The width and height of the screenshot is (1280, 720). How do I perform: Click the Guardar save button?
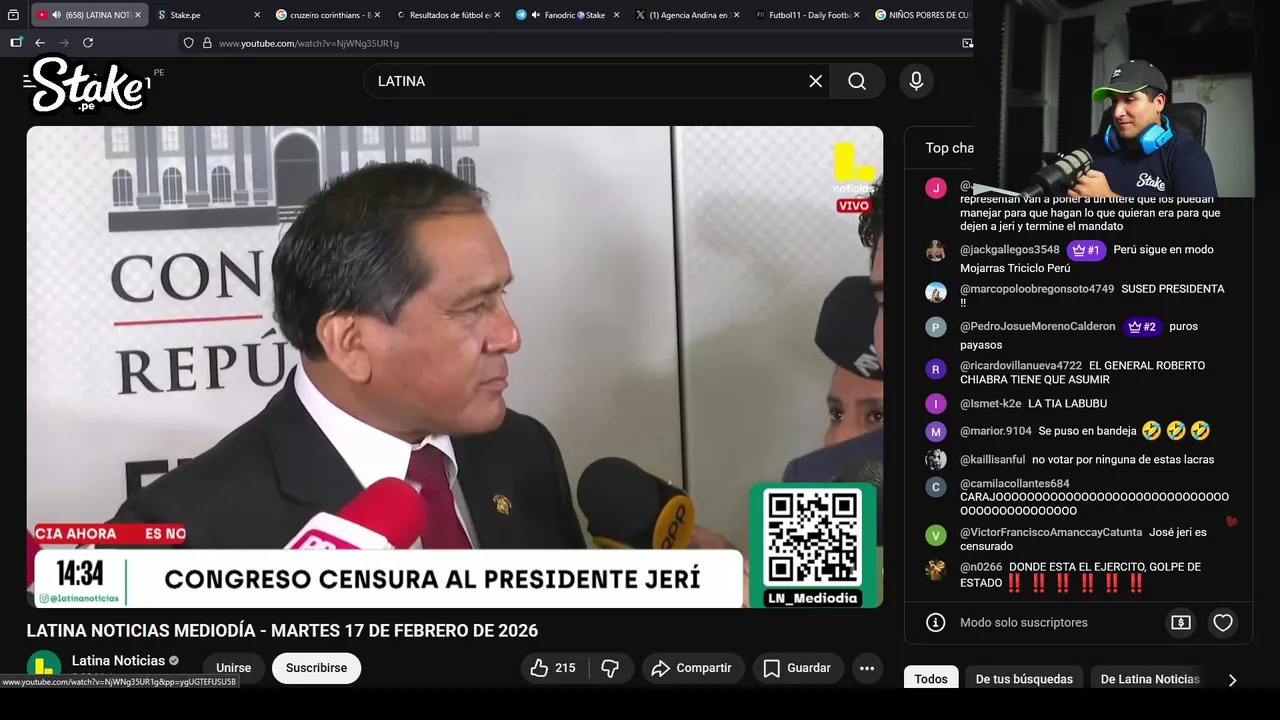coord(798,668)
